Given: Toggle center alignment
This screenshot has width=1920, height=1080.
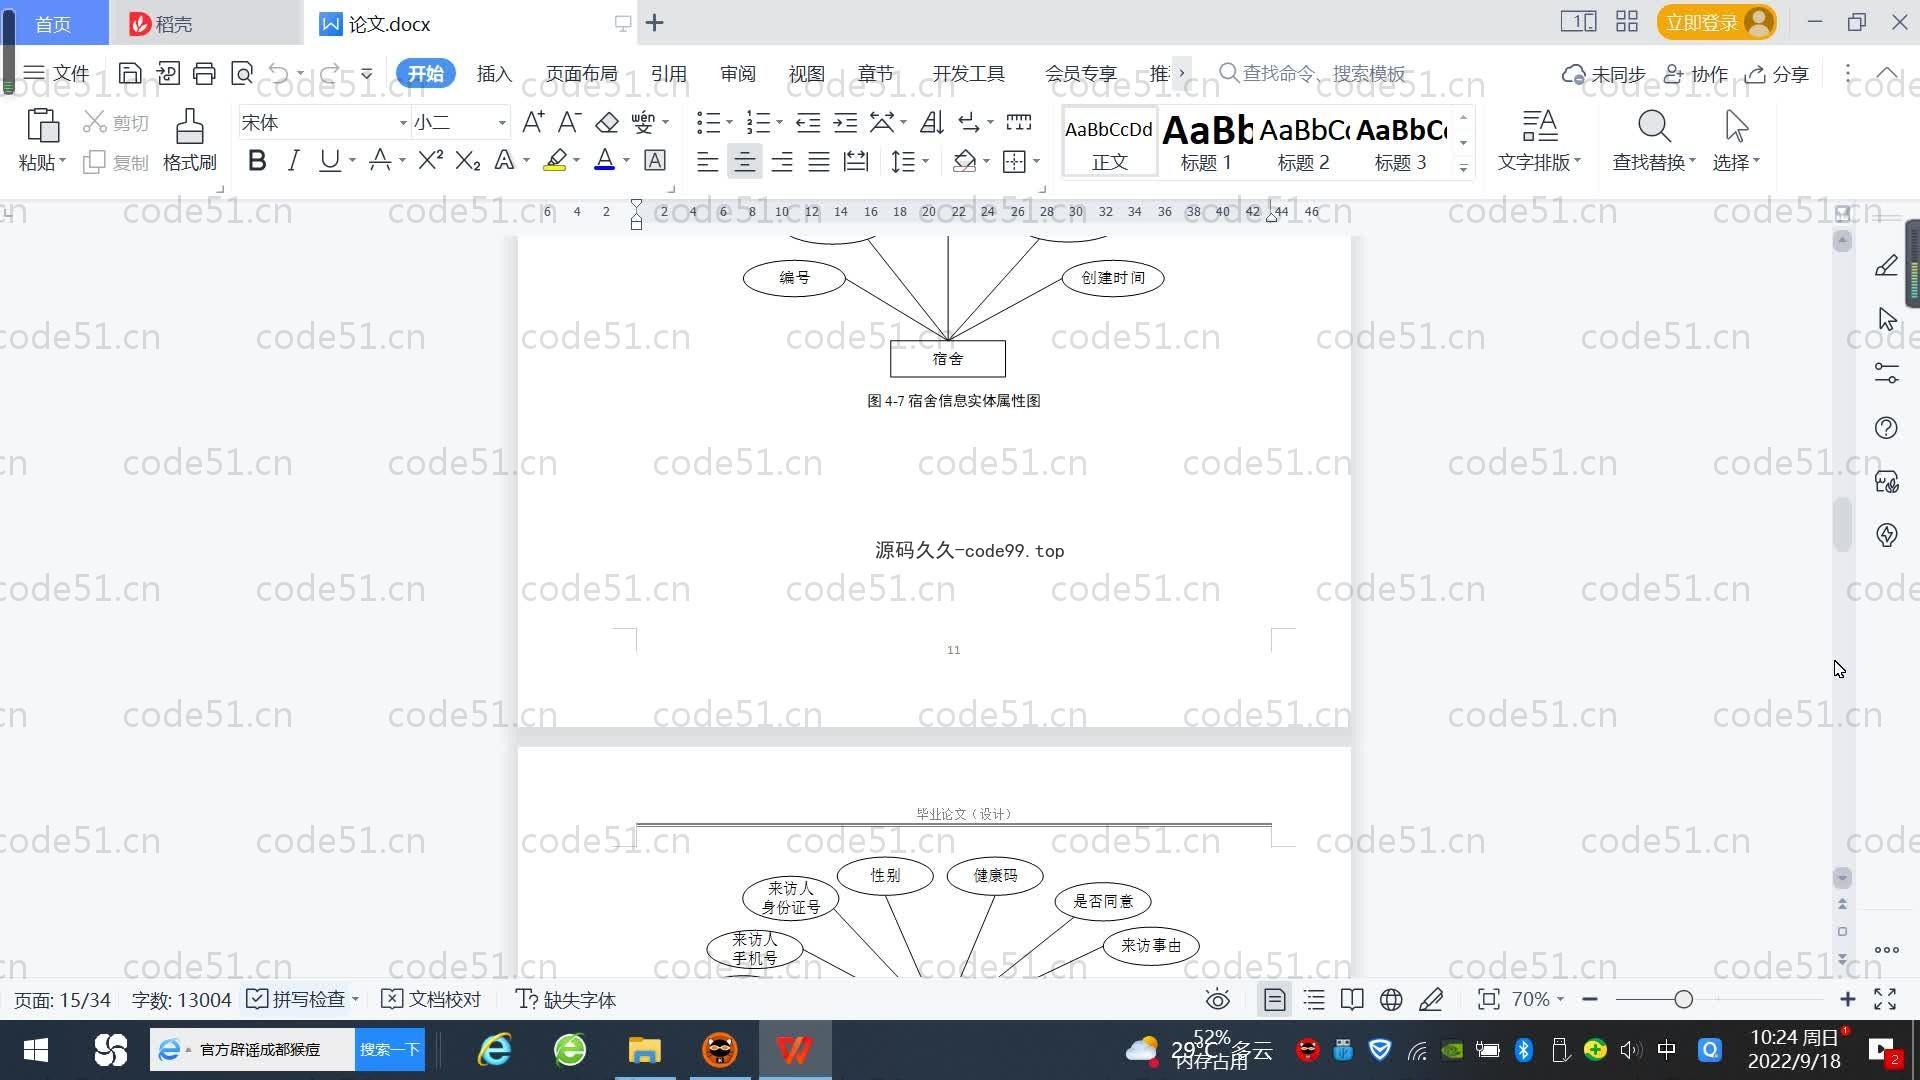Looking at the screenshot, I should point(744,161).
